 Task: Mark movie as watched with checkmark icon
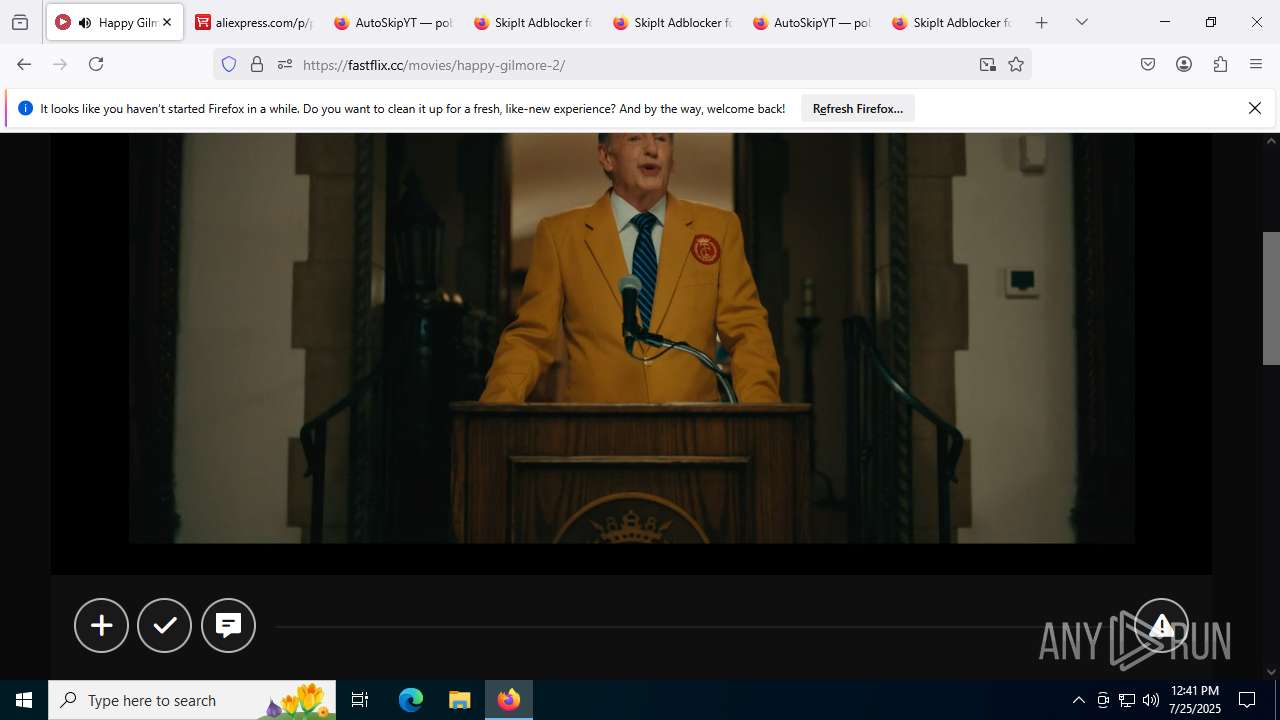[165, 625]
